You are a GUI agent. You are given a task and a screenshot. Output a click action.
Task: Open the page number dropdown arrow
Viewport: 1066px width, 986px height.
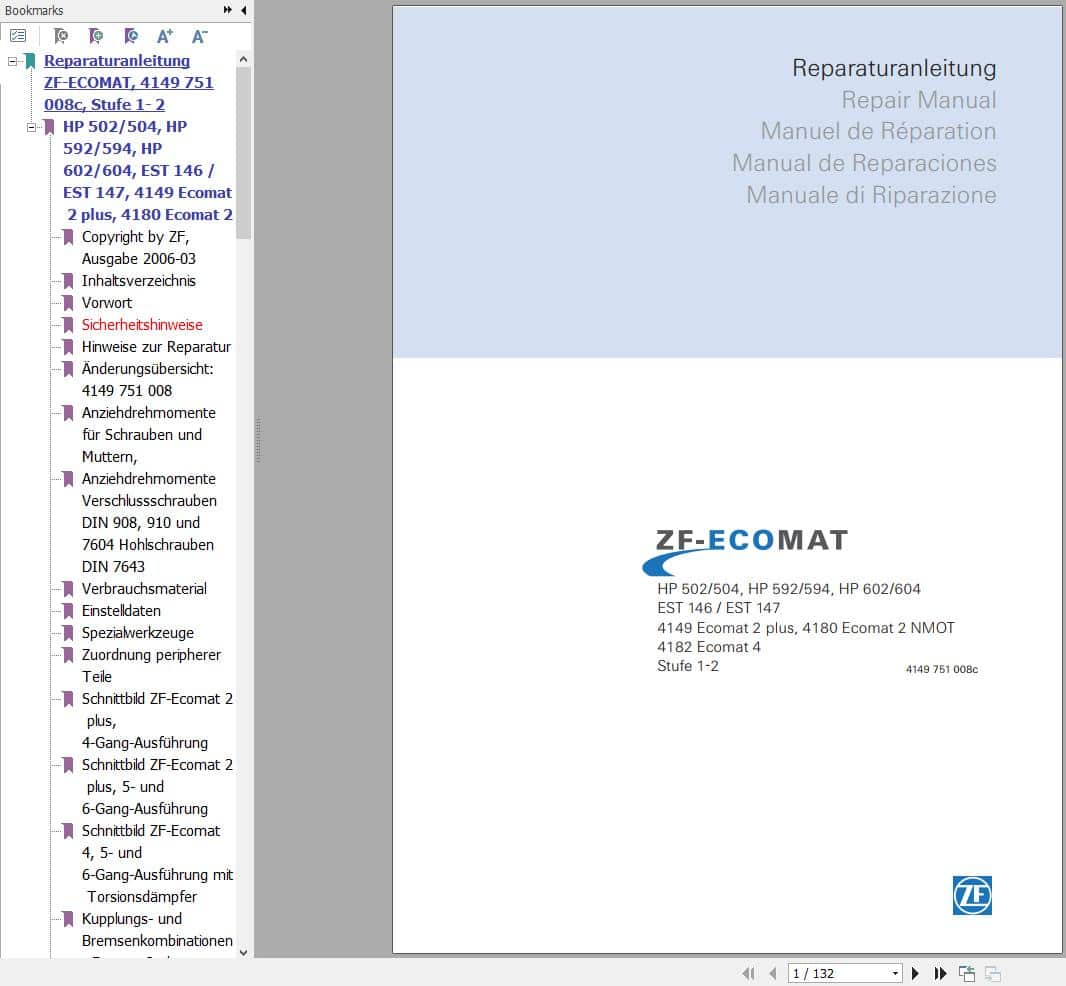895,973
